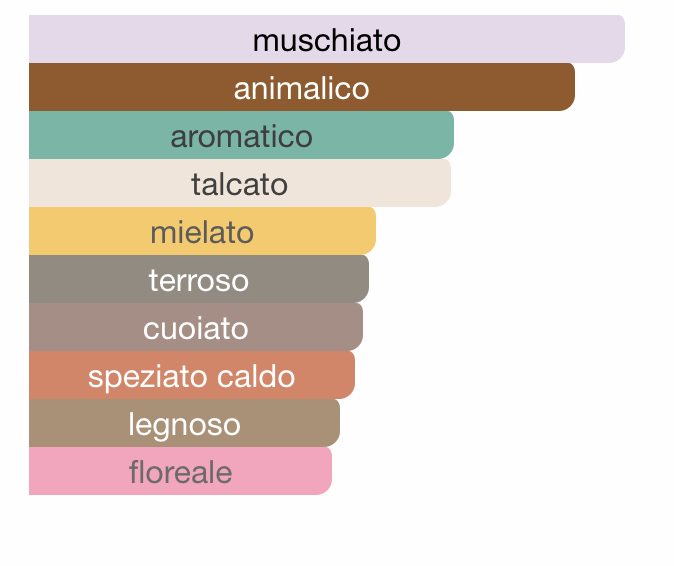The image size is (674, 566).
Task: Choose the terracotta orange colored bar
Action: point(192,375)
